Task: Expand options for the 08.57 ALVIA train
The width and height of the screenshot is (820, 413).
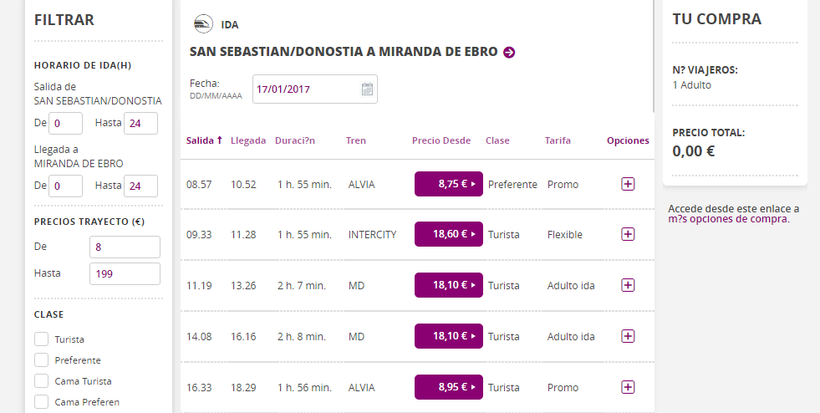Action: [x=628, y=184]
